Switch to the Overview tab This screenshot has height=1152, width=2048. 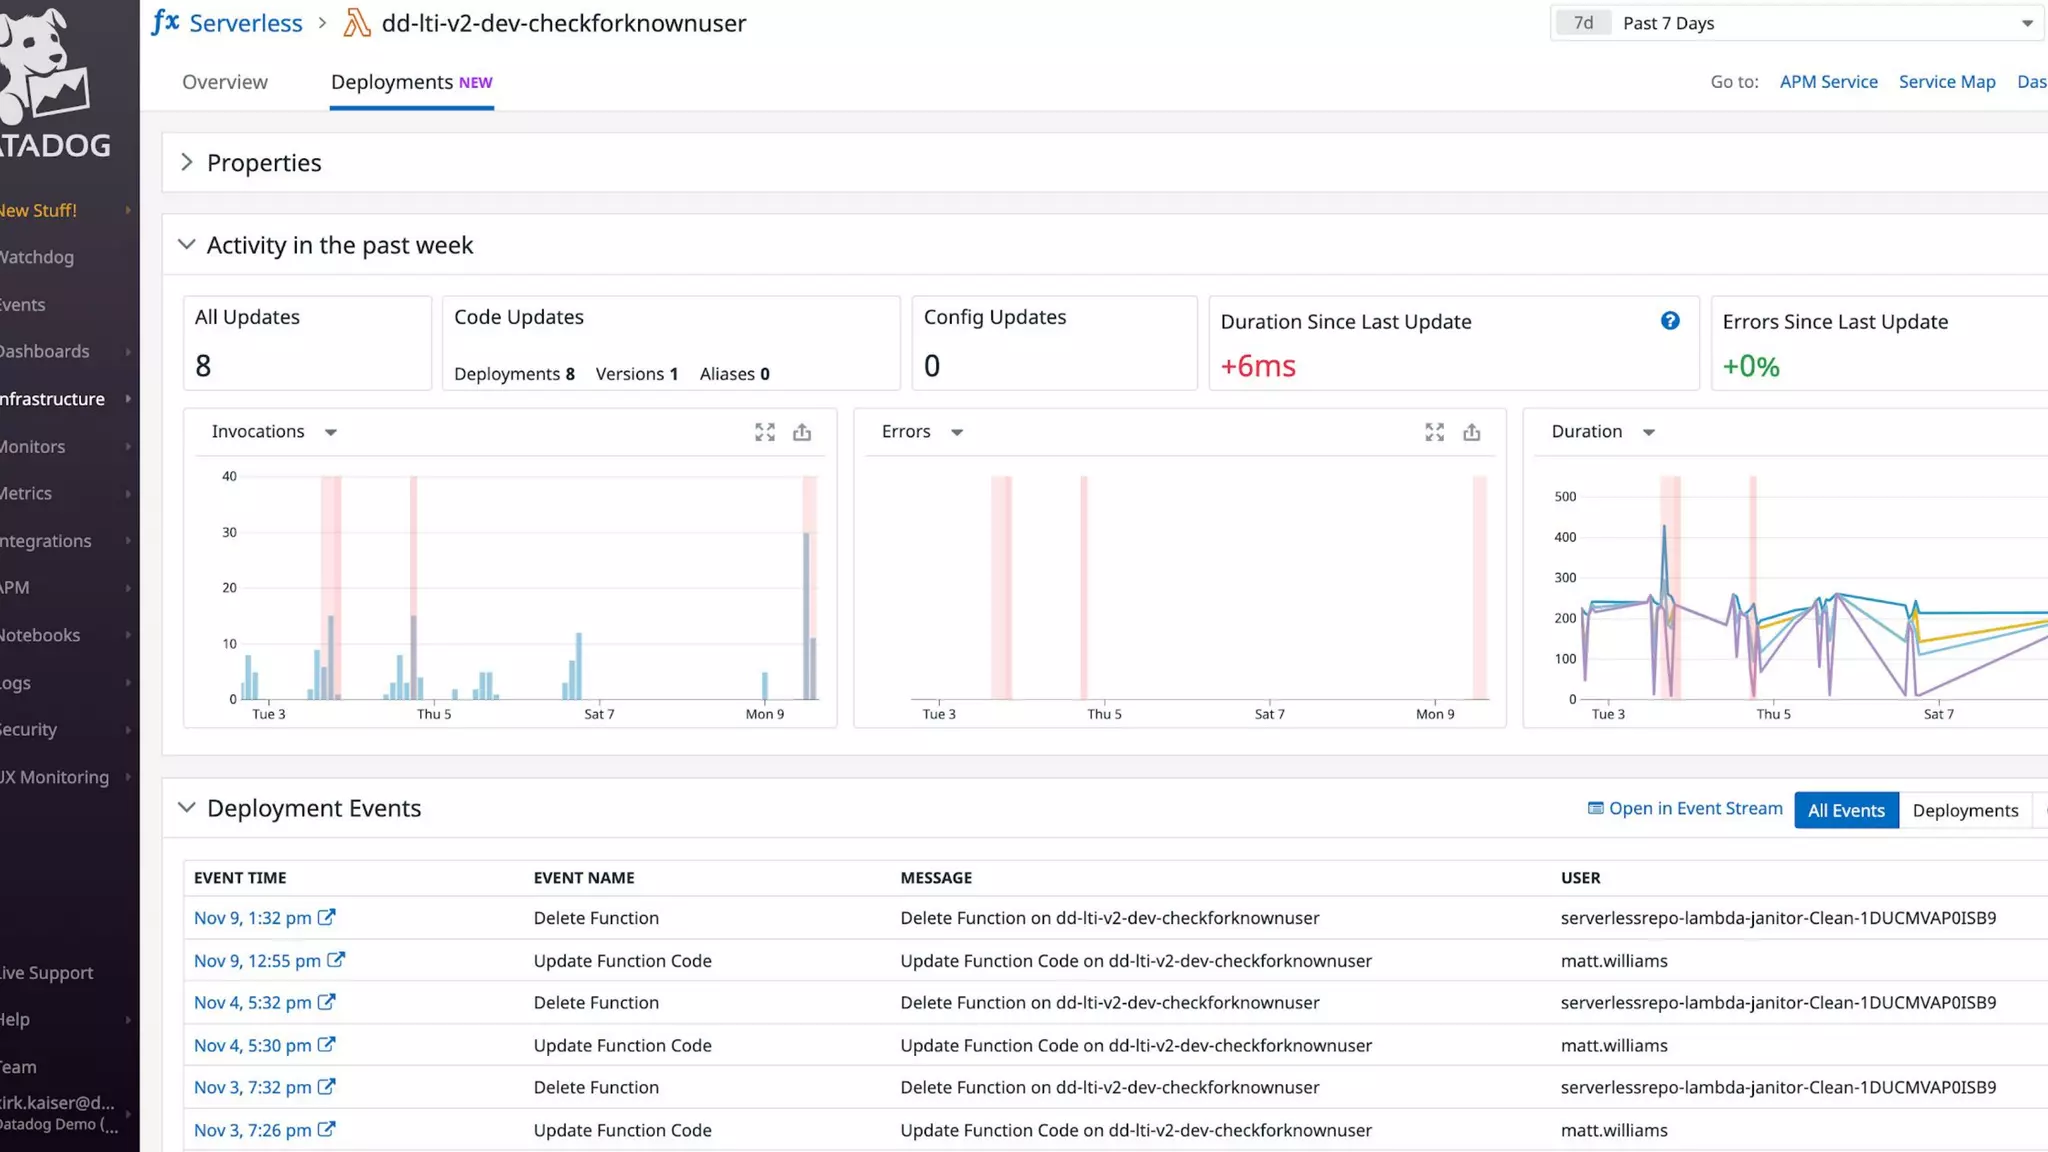[x=225, y=82]
